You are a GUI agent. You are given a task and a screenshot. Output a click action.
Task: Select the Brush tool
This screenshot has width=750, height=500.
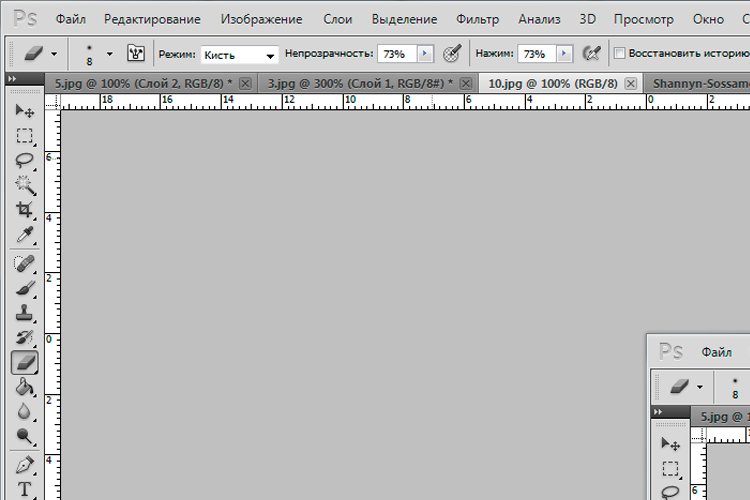coord(24,288)
